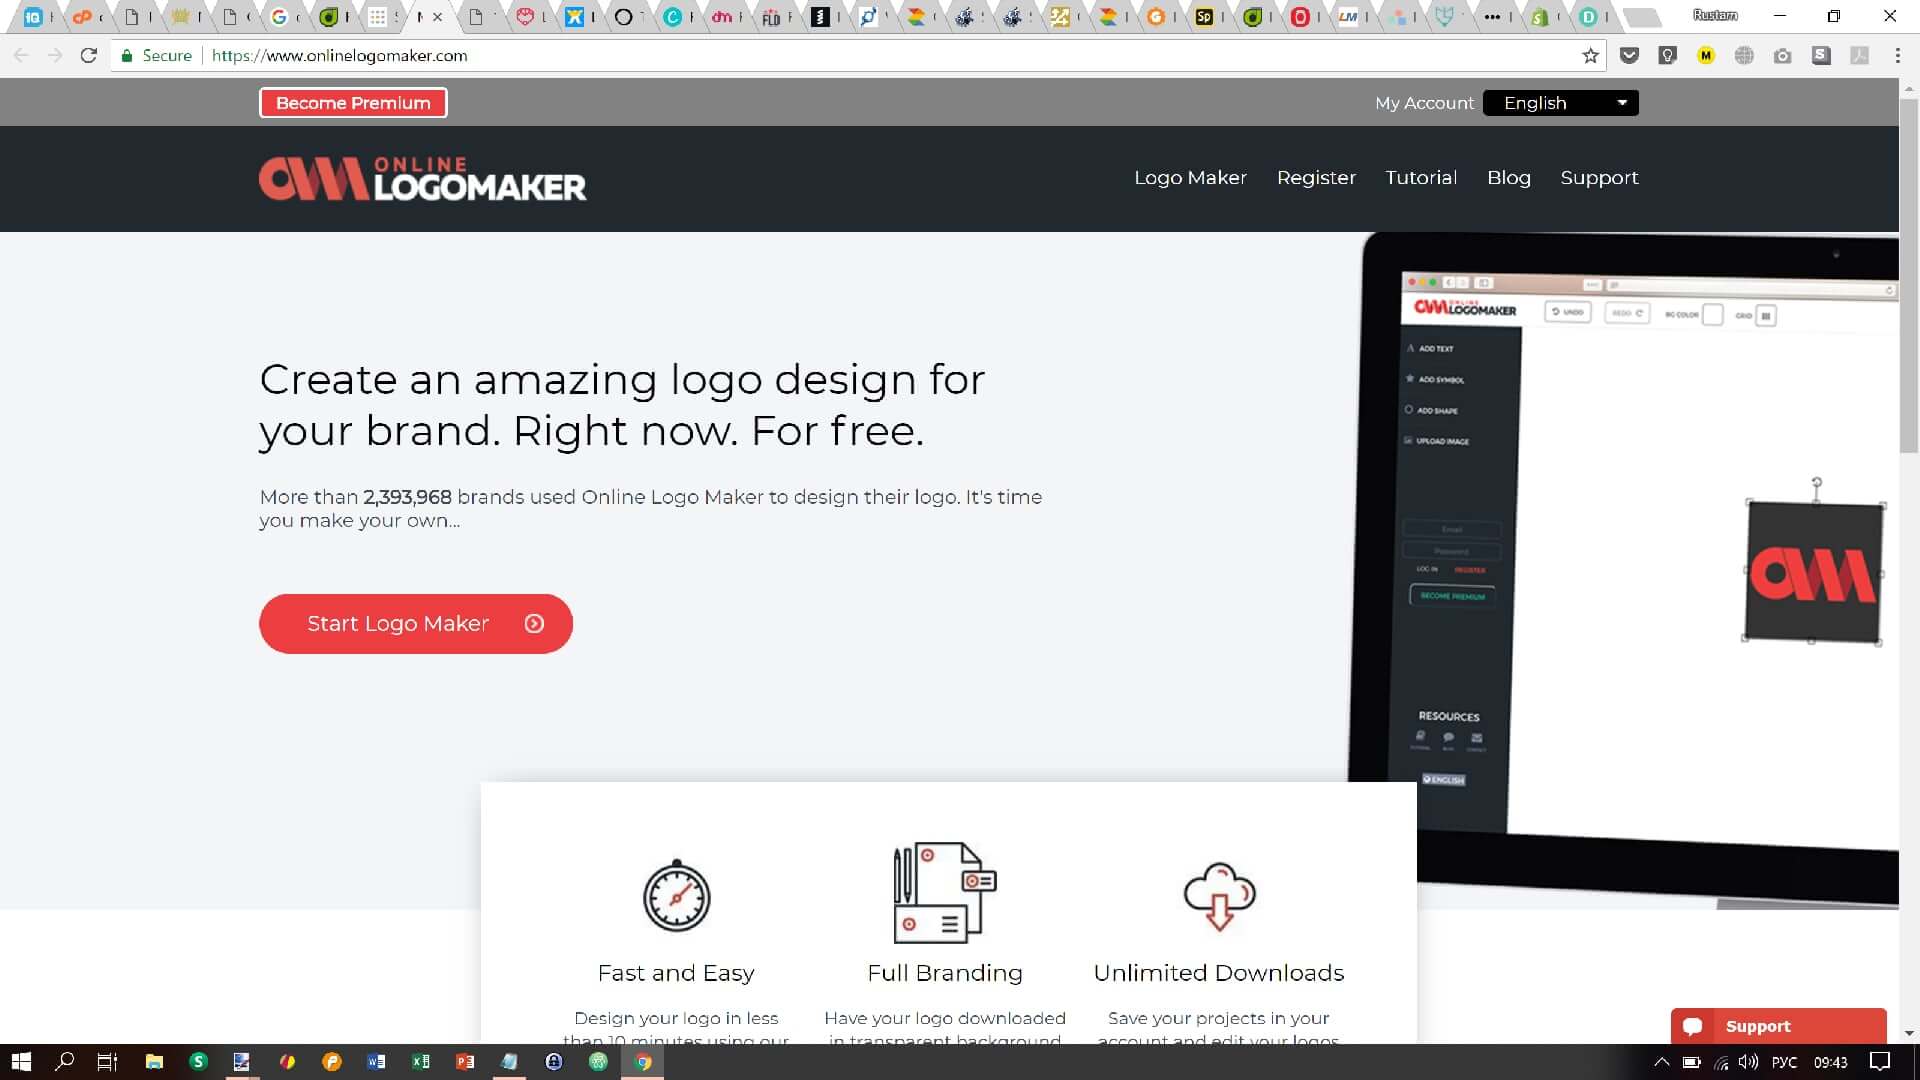Click the camera screenshot extension icon
This screenshot has width=1920, height=1080.
[x=1782, y=56]
